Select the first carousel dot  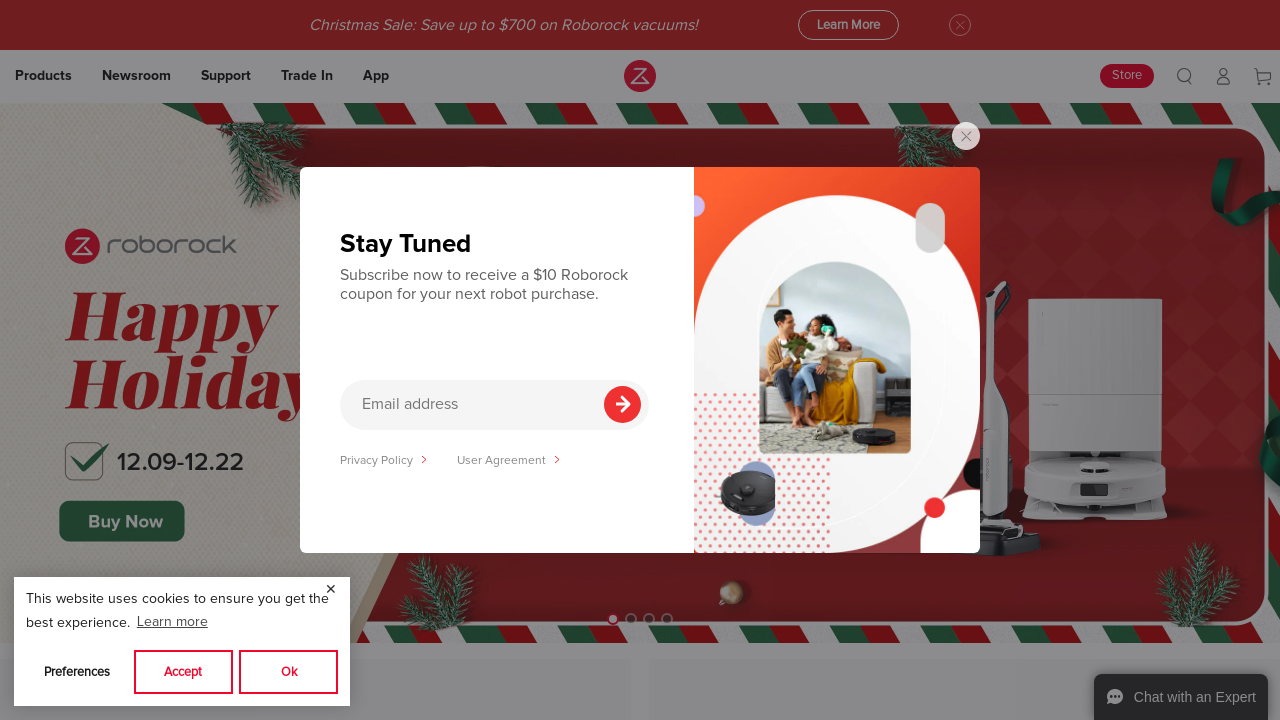tap(613, 619)
